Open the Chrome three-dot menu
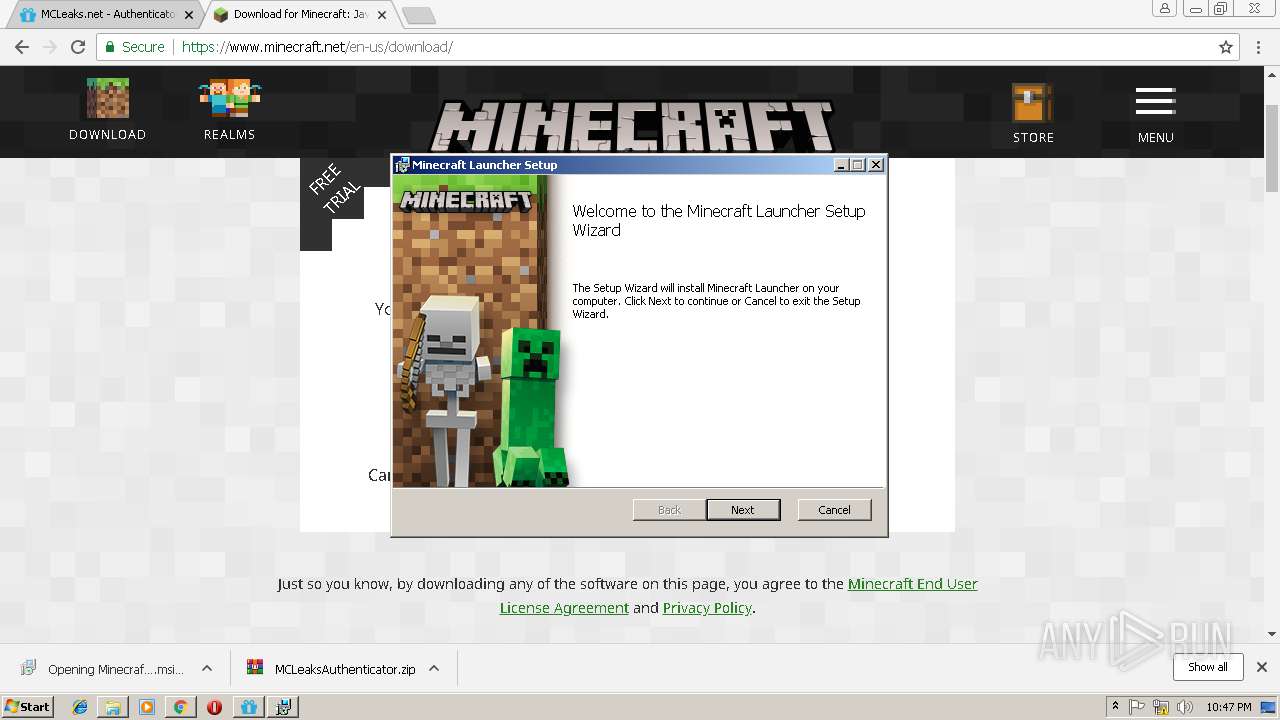 coord(1259,47)
